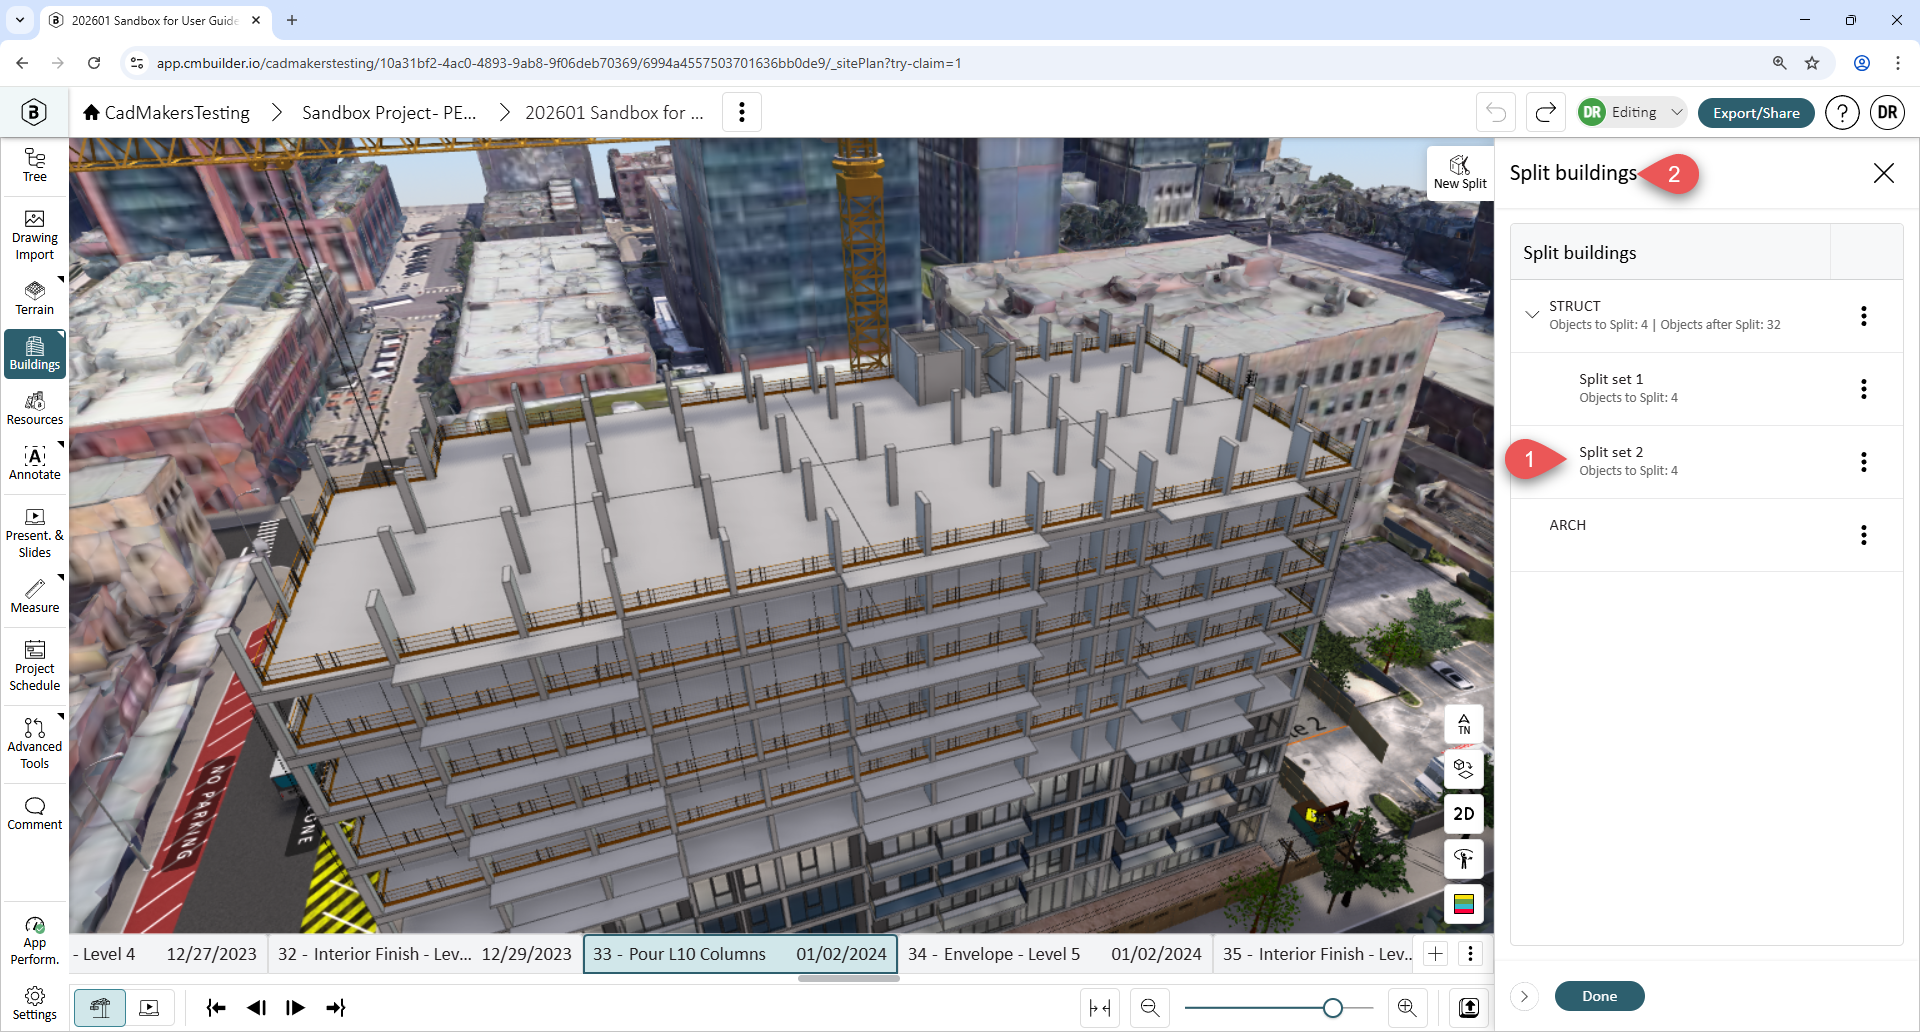Open 202601 Sandbox breadcrumb link
This screenshot has height=1032, width=1920.
pyautogui.click(x=614, y=112)
